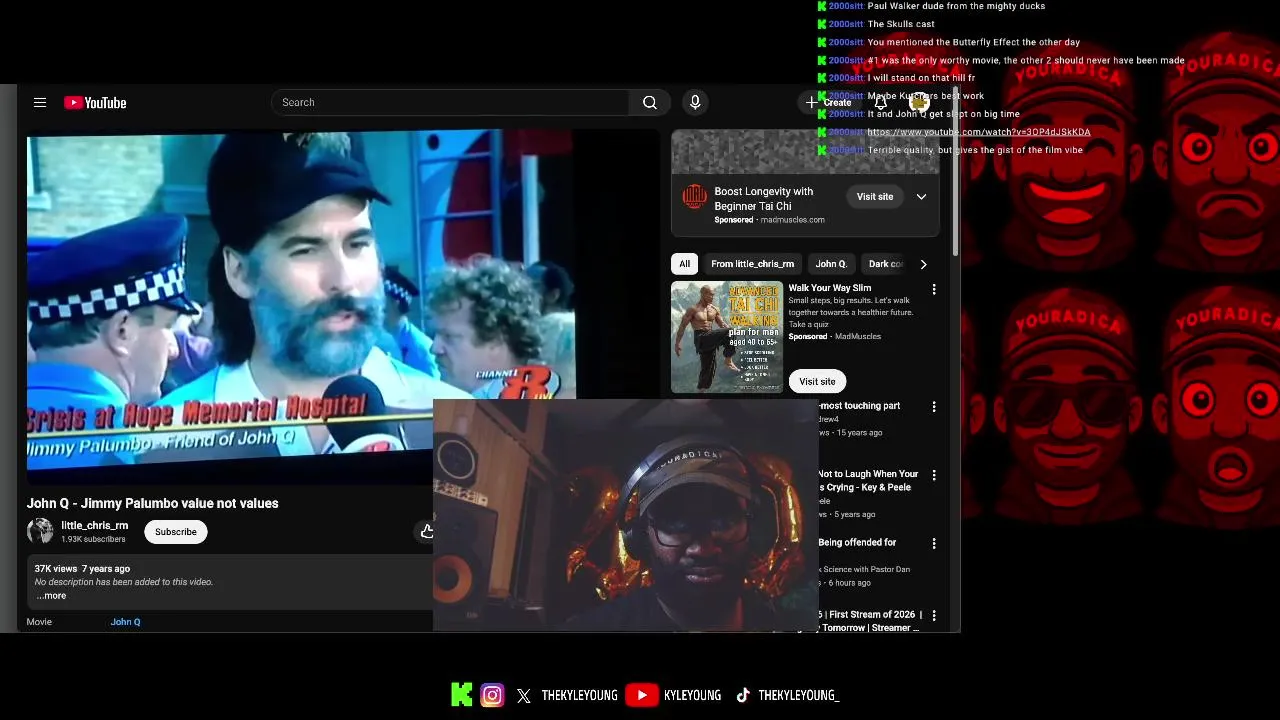1280x720 pixels.
Task: Expand description with ...more
Action: coord(51,596)
